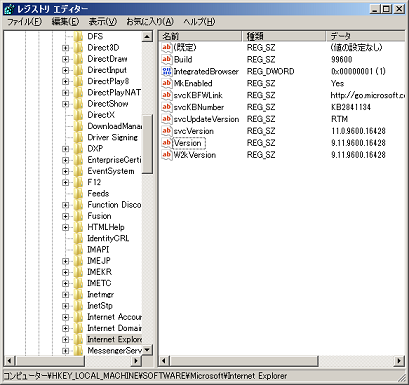Expand the DirectInput key
409x385 pixels.
66,70
